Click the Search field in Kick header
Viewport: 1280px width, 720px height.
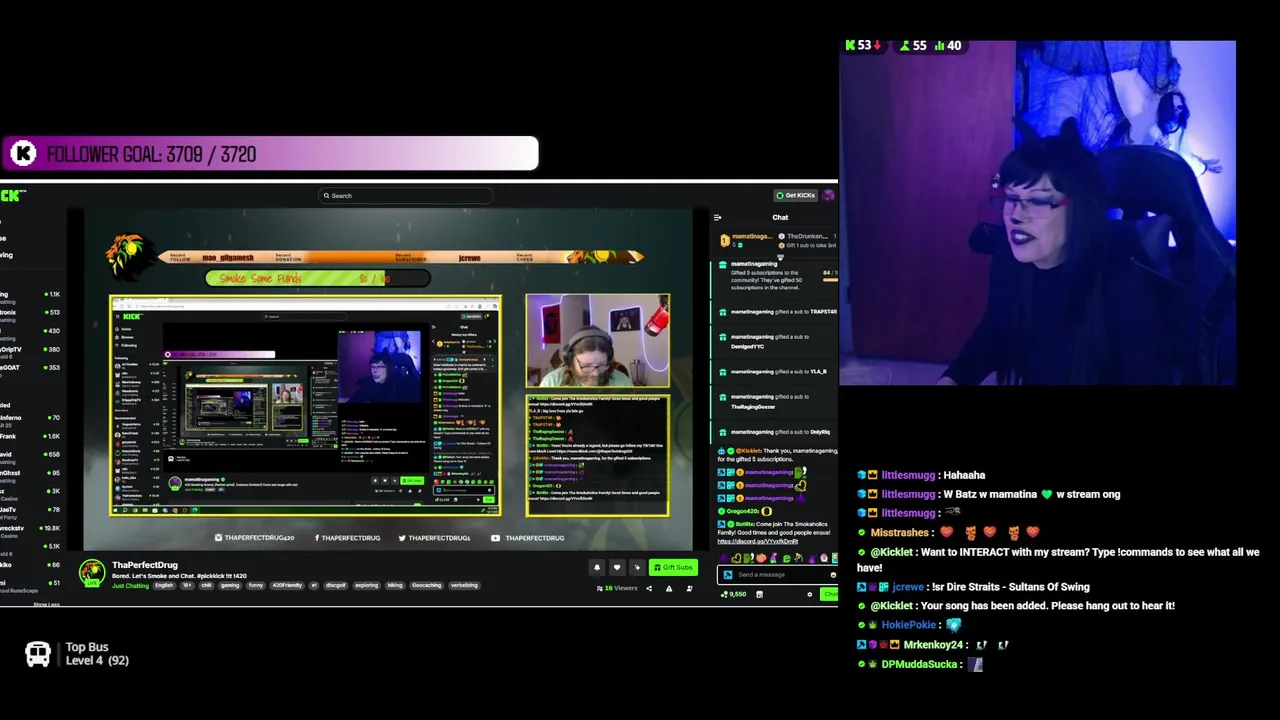(x=406, y=196)
